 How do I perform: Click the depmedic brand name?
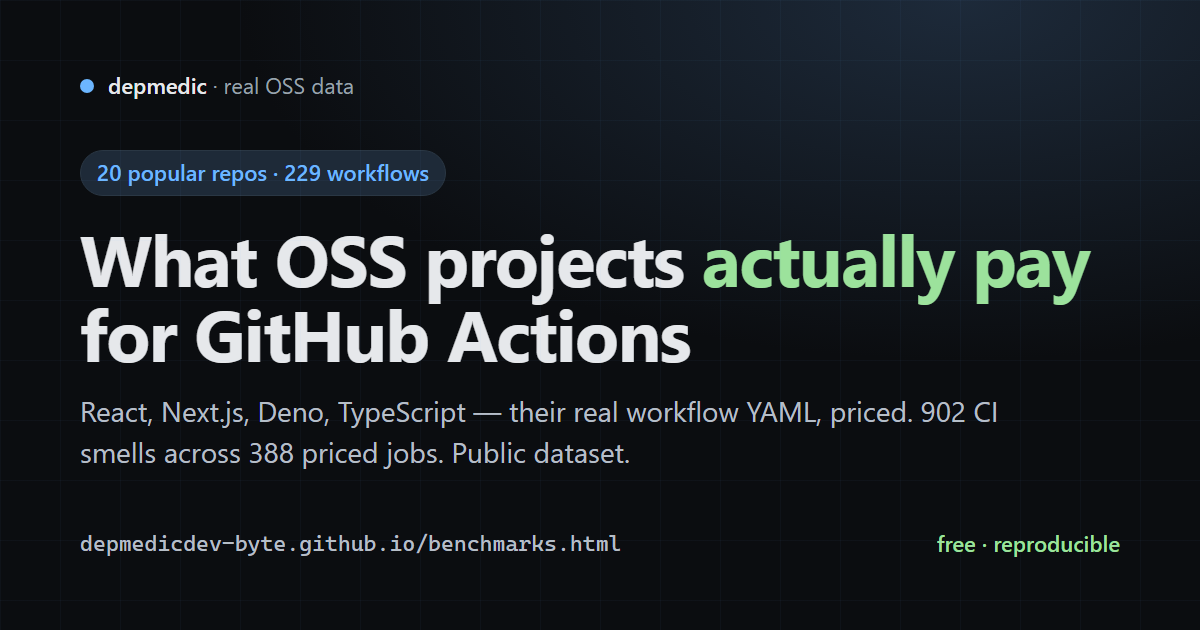pos(157,87)
